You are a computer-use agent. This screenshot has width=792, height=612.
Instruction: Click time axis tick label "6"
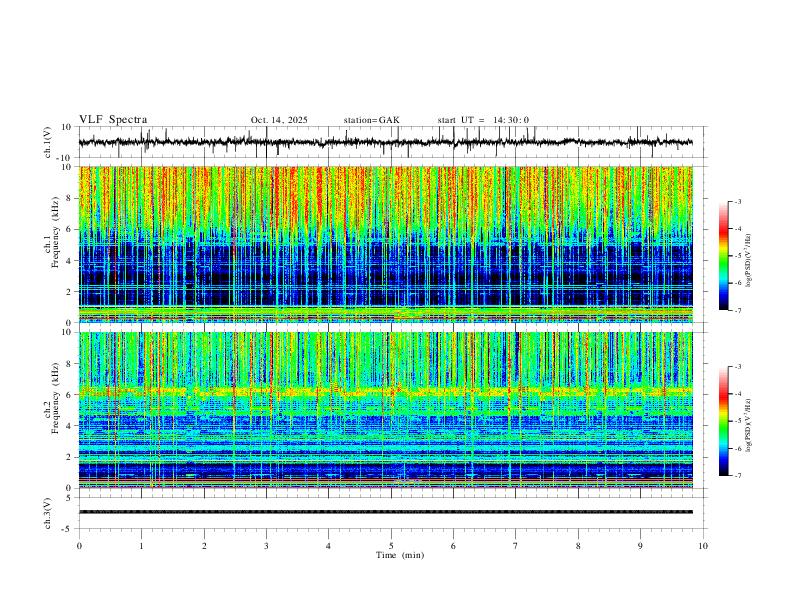[x=454, y=546]
